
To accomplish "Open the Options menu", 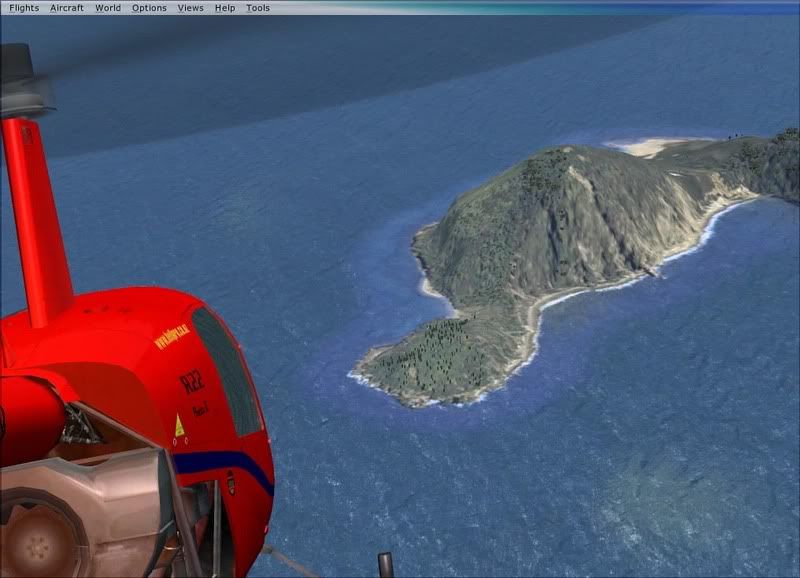I will click(x=149, y=8).
